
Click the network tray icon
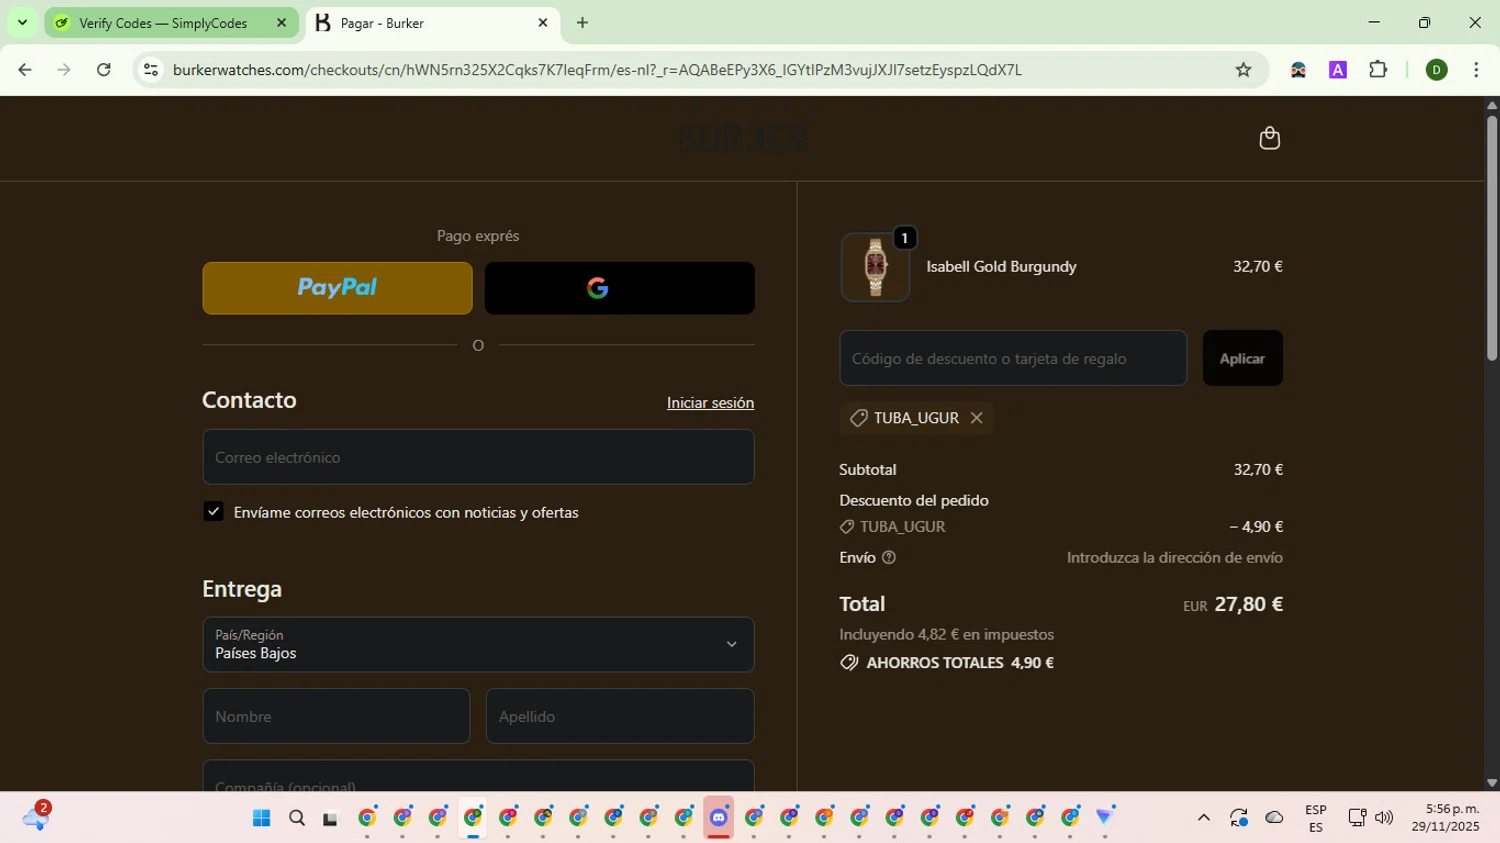pyautogui.click(x=1357, y=818)
